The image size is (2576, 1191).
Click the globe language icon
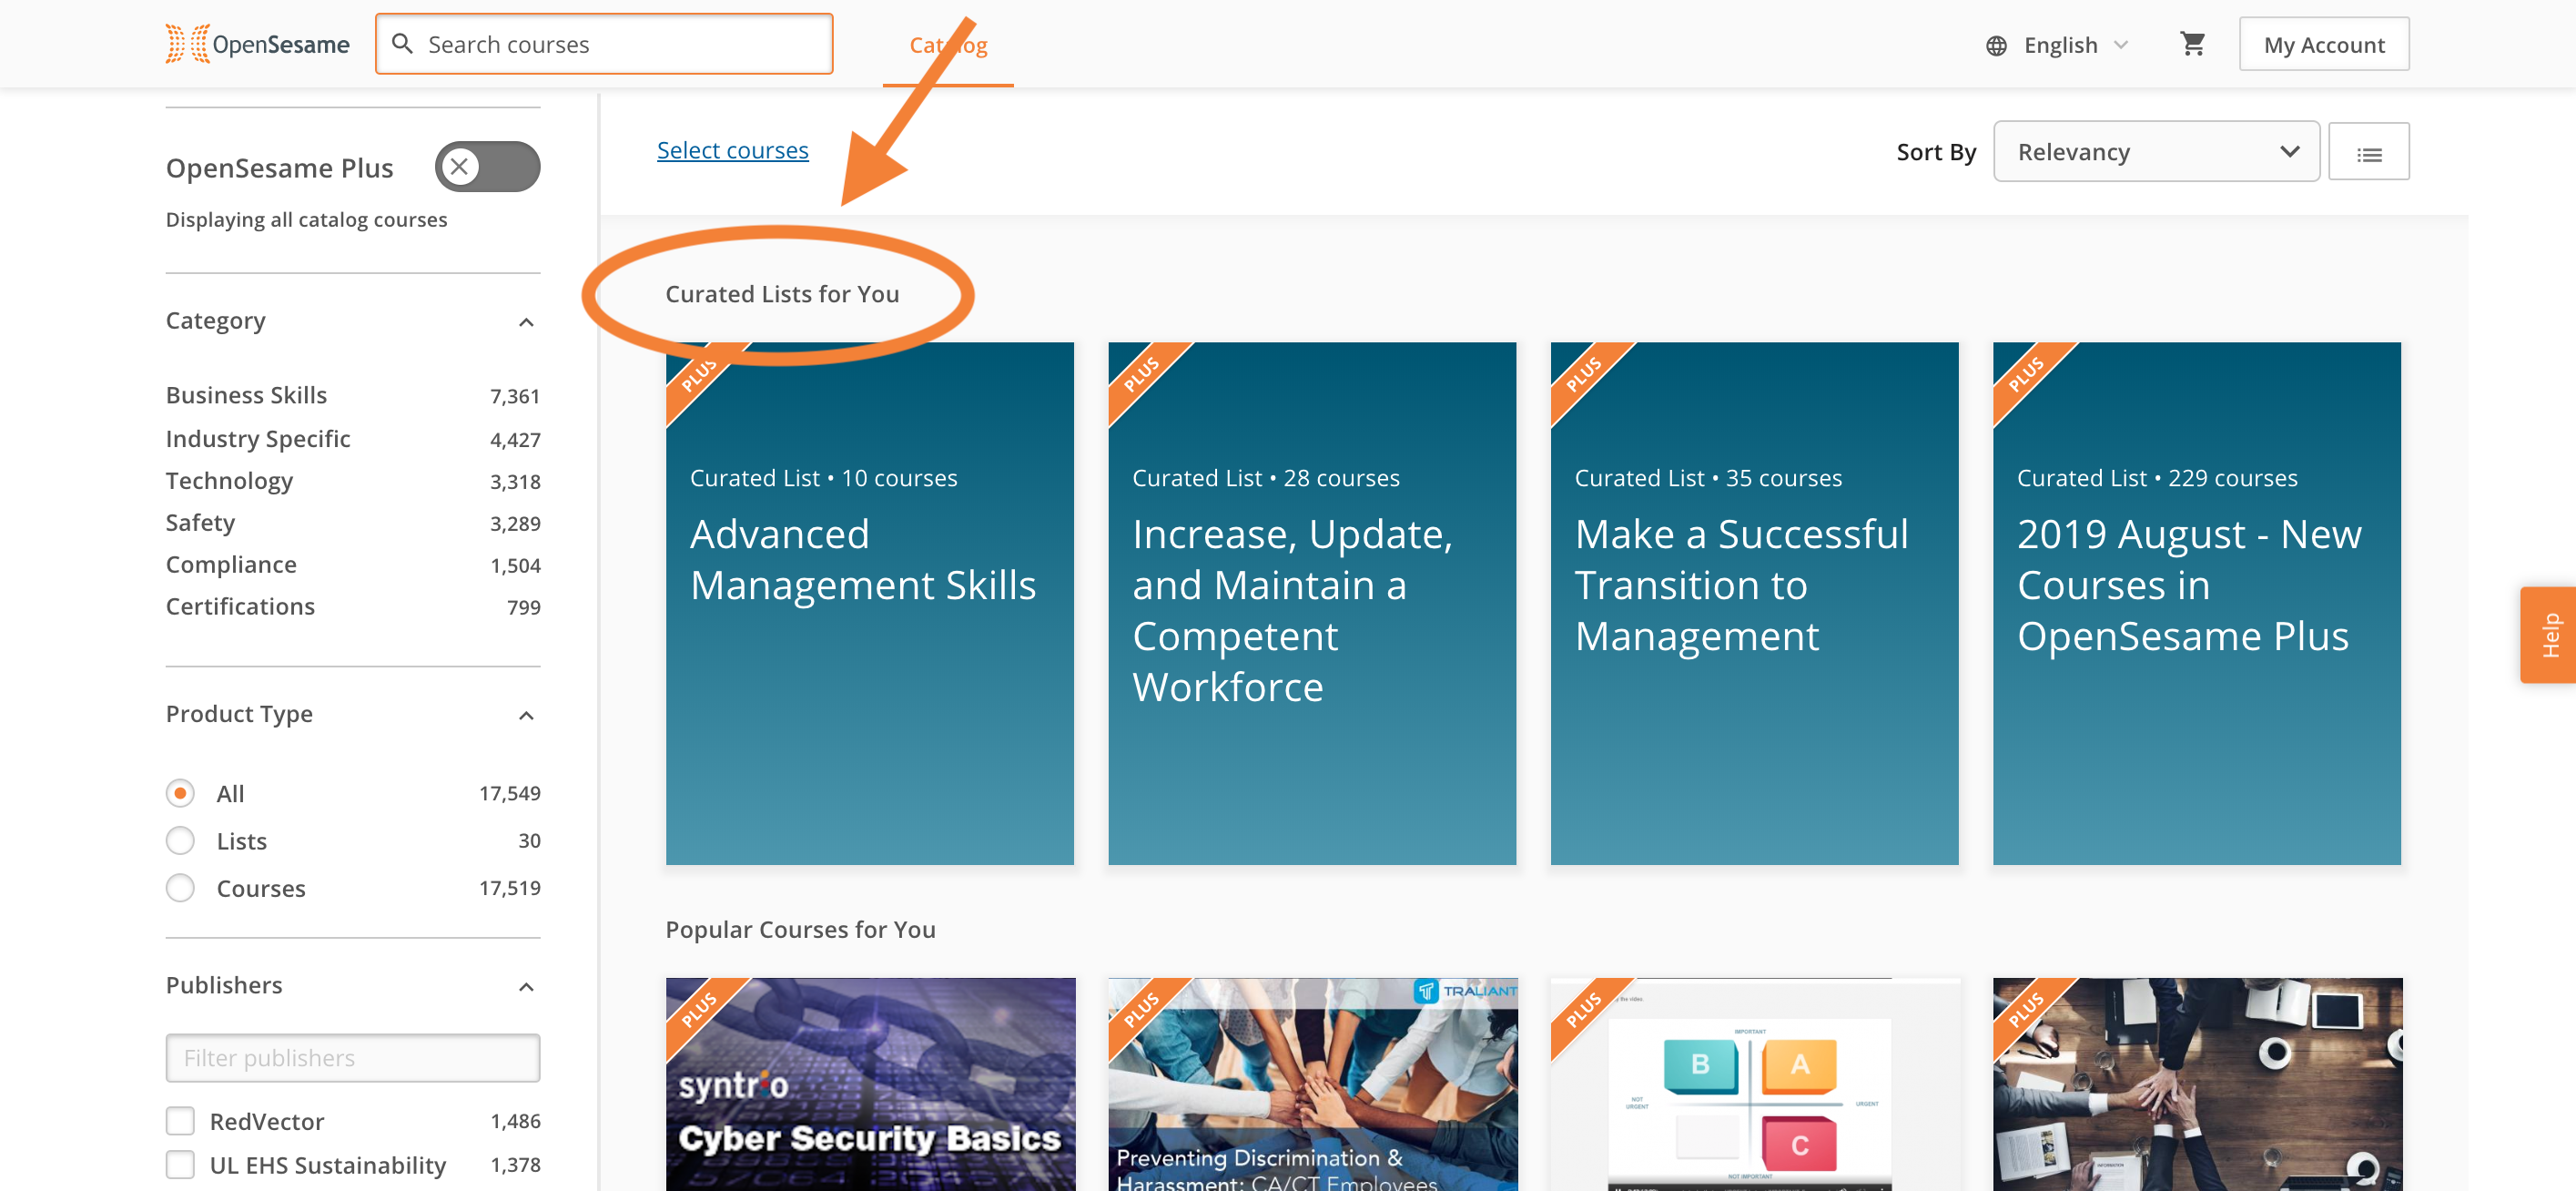1996,45
